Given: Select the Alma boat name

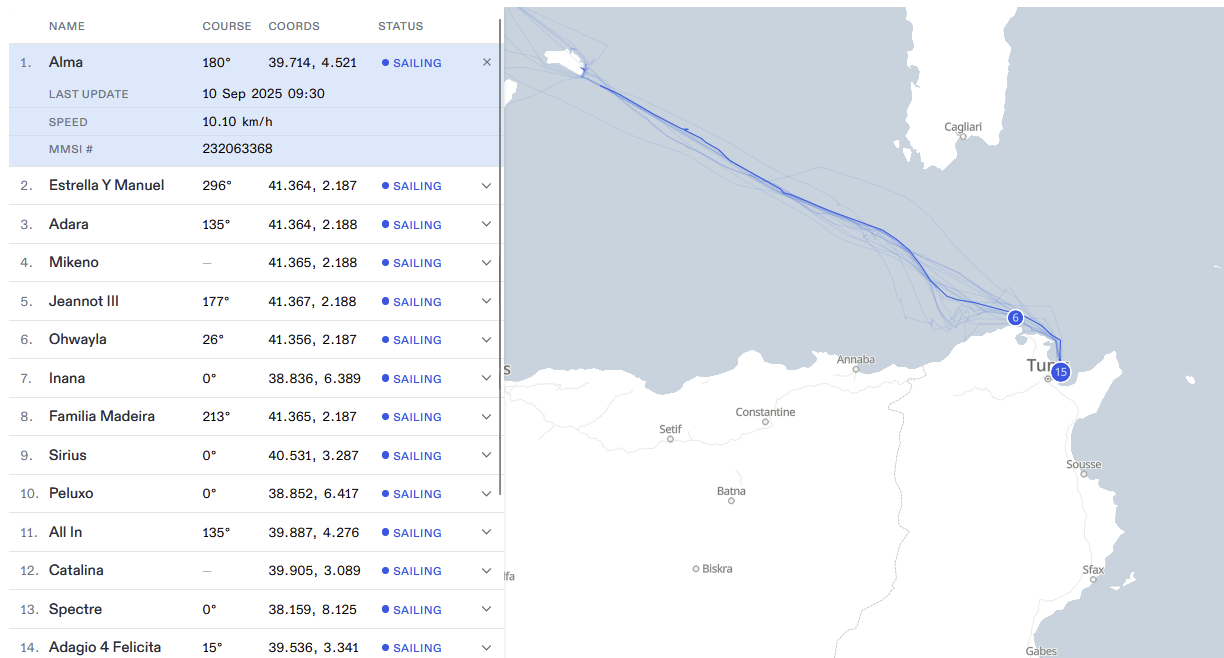Looking at the screenshot, I should tap(66, 62).
